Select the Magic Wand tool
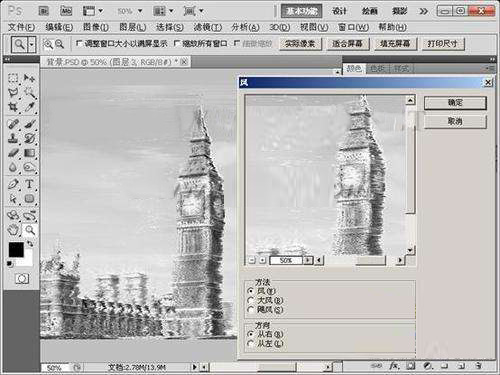 pyautogui.click(x=29, y=92)
